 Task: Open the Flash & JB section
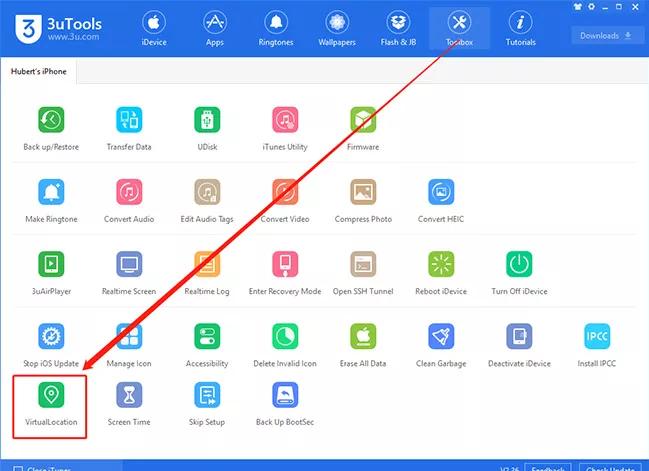(x=398, y=29)
